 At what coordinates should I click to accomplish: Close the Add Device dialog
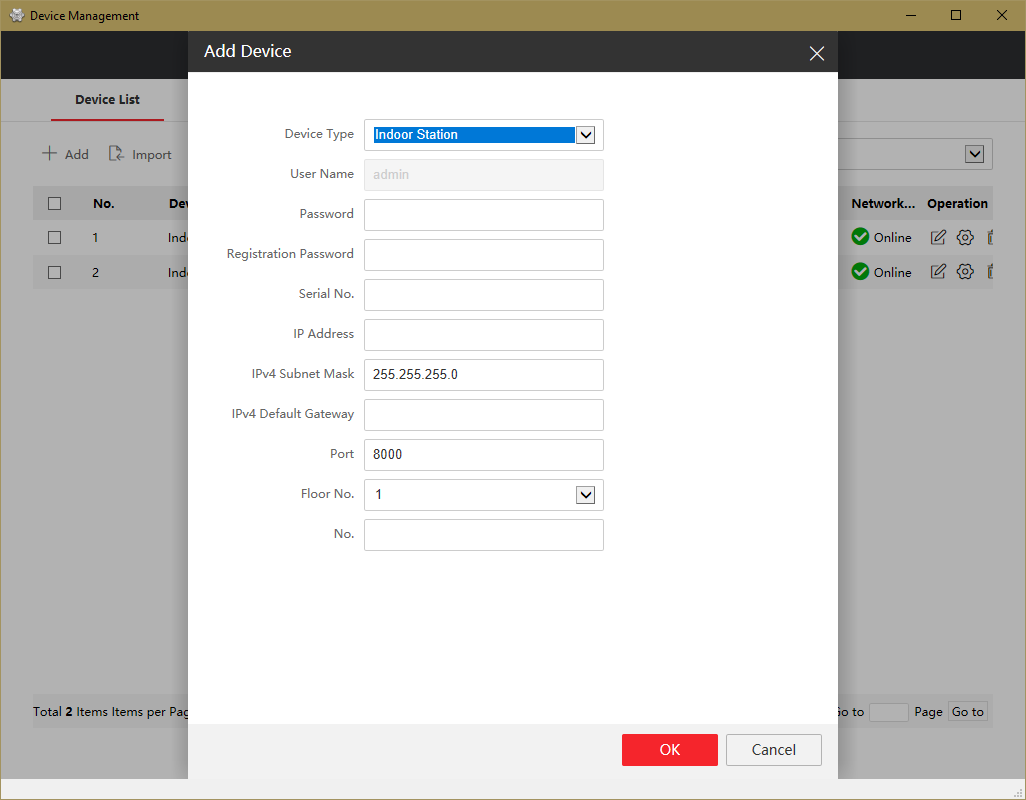[816, 53]
